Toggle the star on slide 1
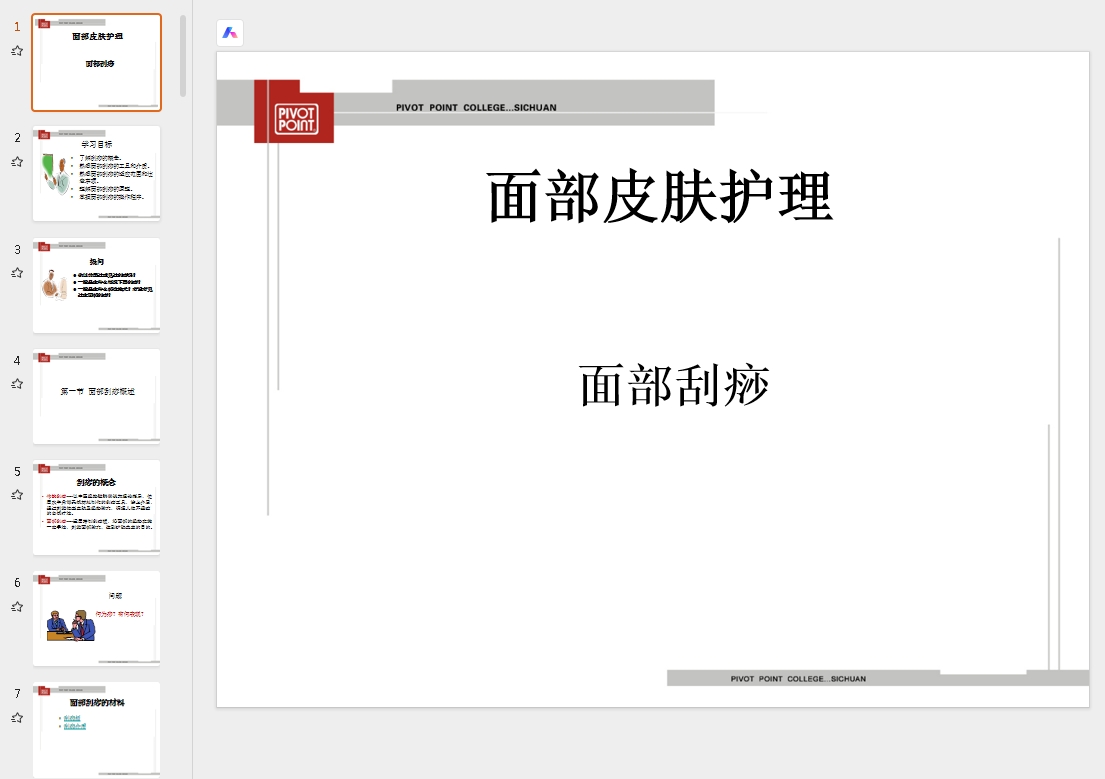The image size is (1105, 779). click(x=17, y=50)
